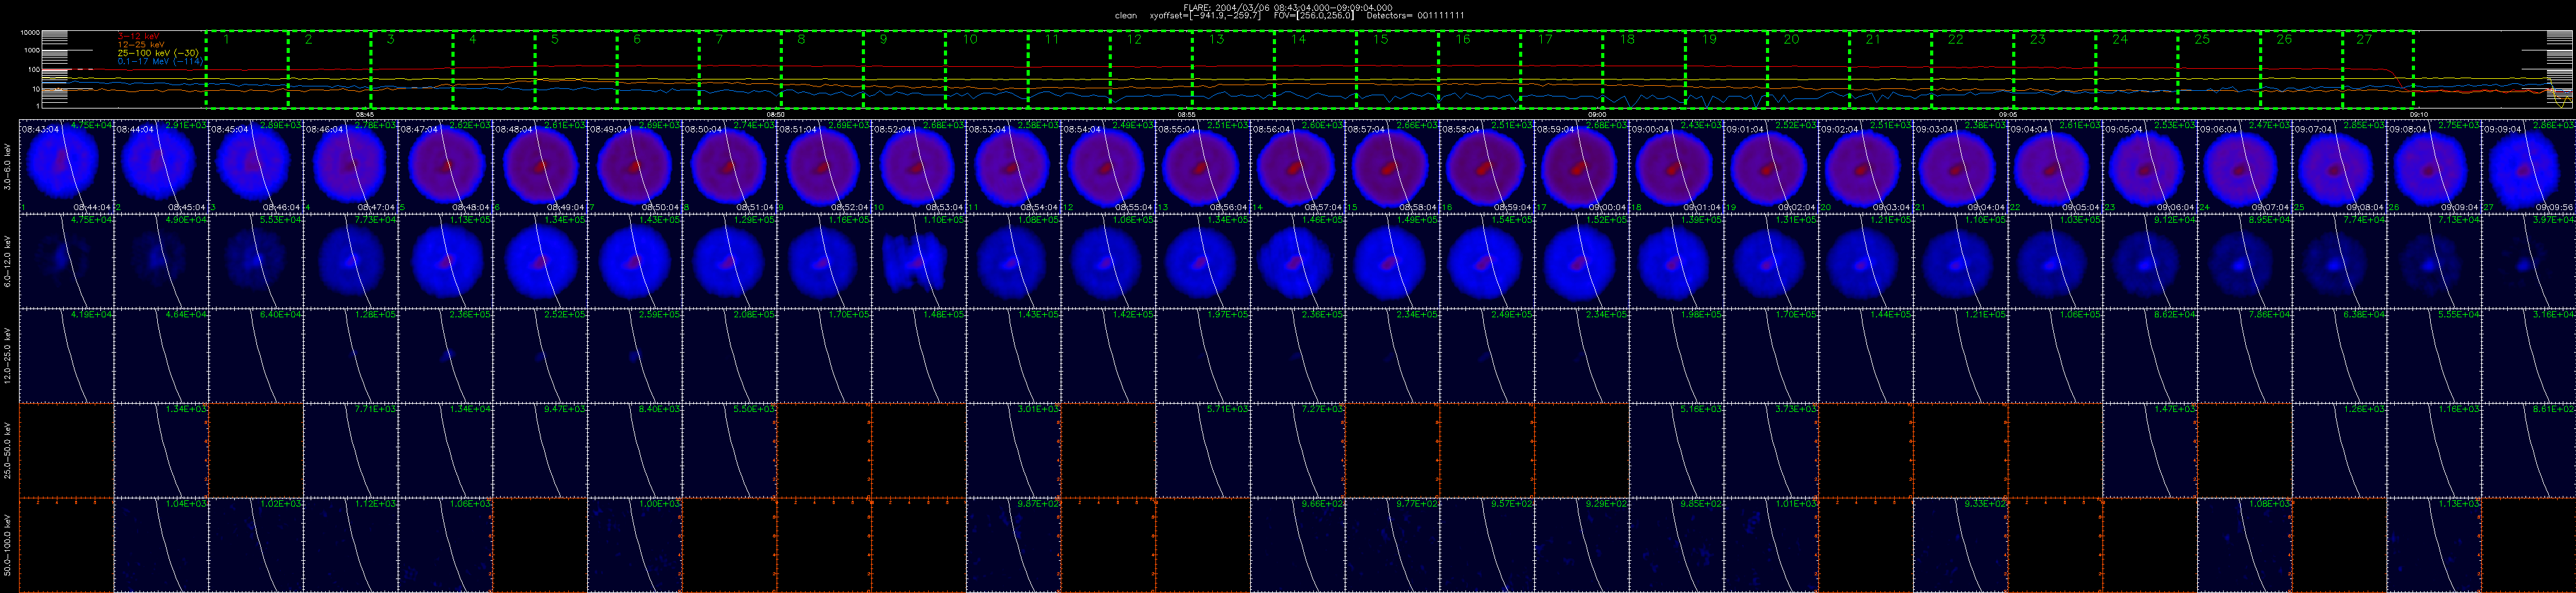Click the orange 12-25 keV legend entry
This screenshot has height=593, width=2576.
(x=141, y=44)
